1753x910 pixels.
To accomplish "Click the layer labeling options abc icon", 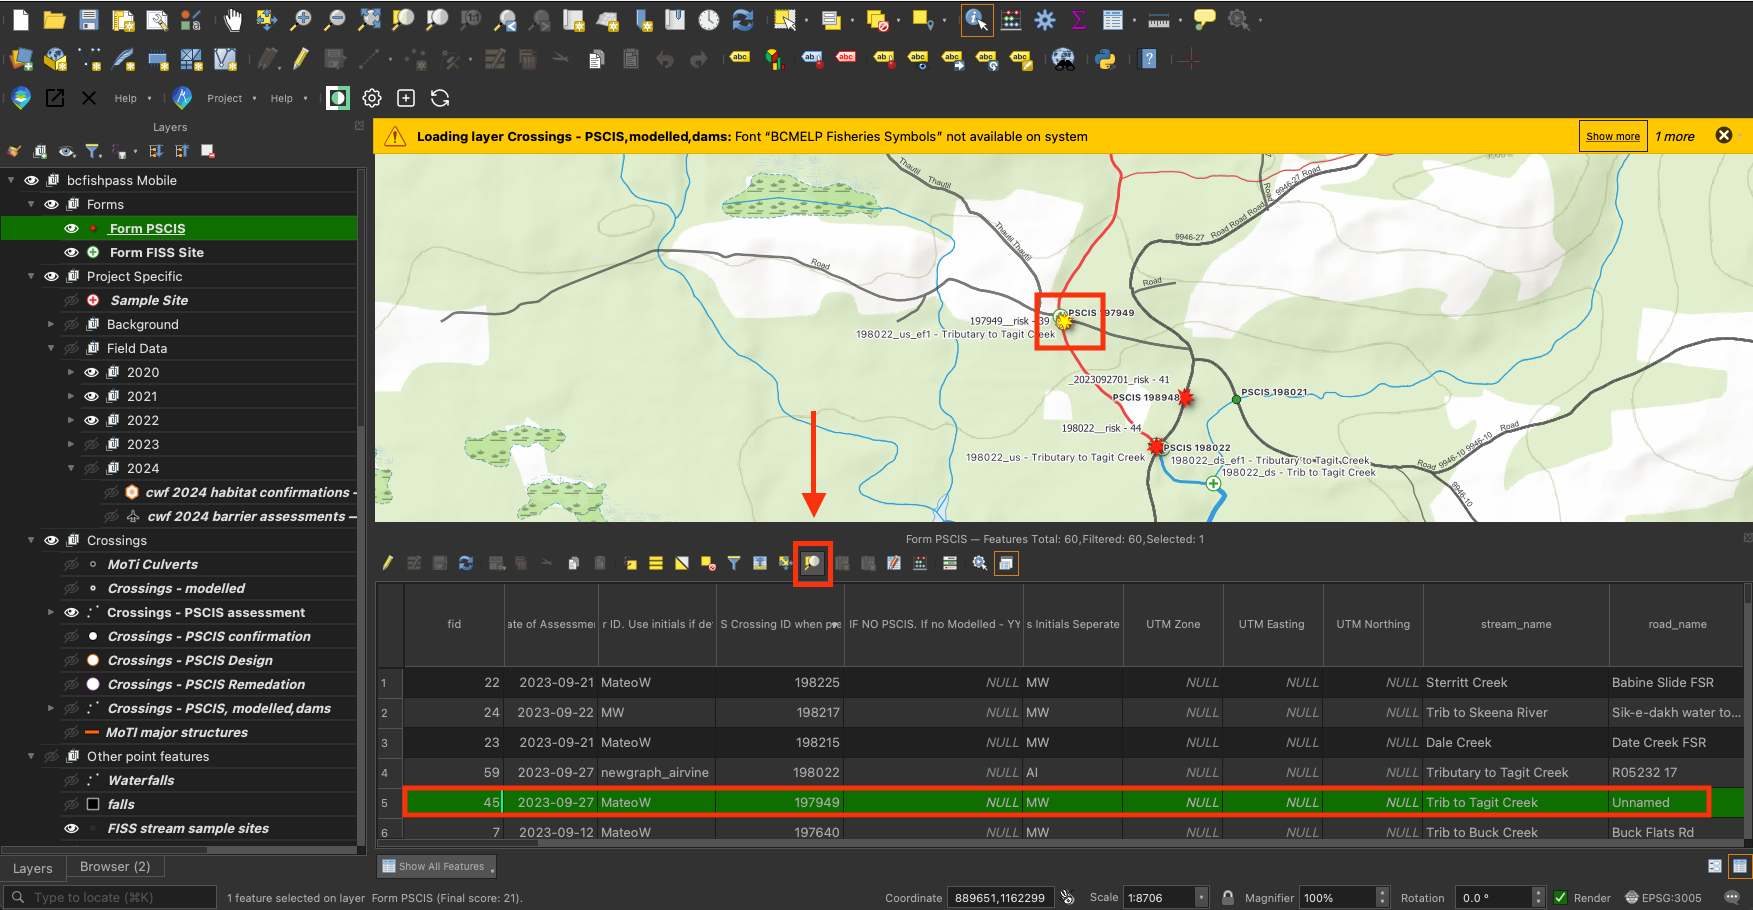I will 741,59.
